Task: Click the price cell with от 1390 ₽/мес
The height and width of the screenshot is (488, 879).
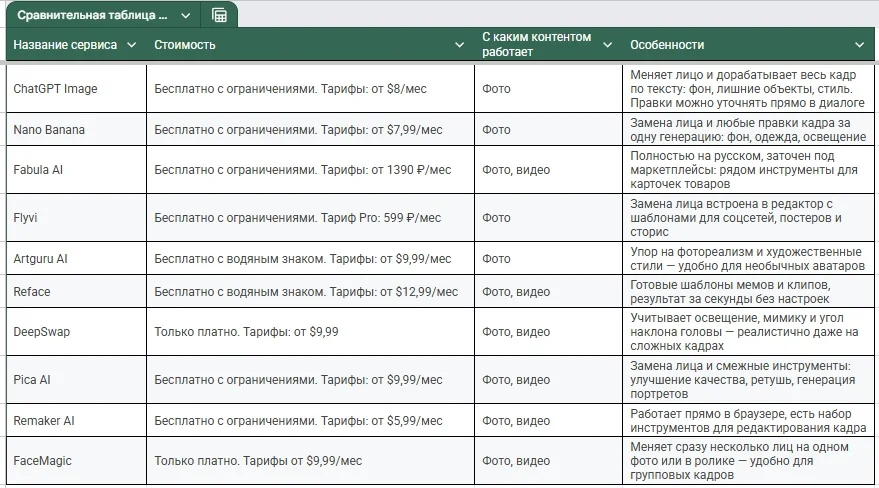Action: click(311, 170)
